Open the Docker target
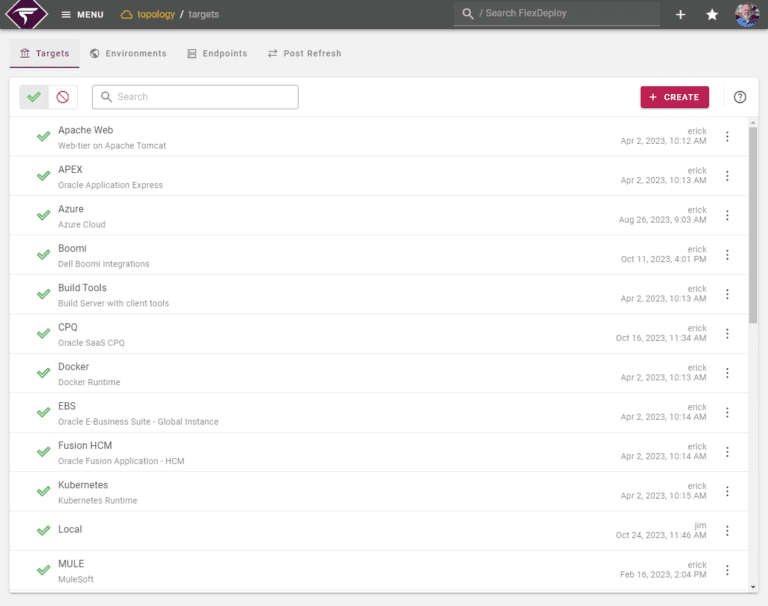The width and height of the screenshot is (768, 606). point(73,366)
